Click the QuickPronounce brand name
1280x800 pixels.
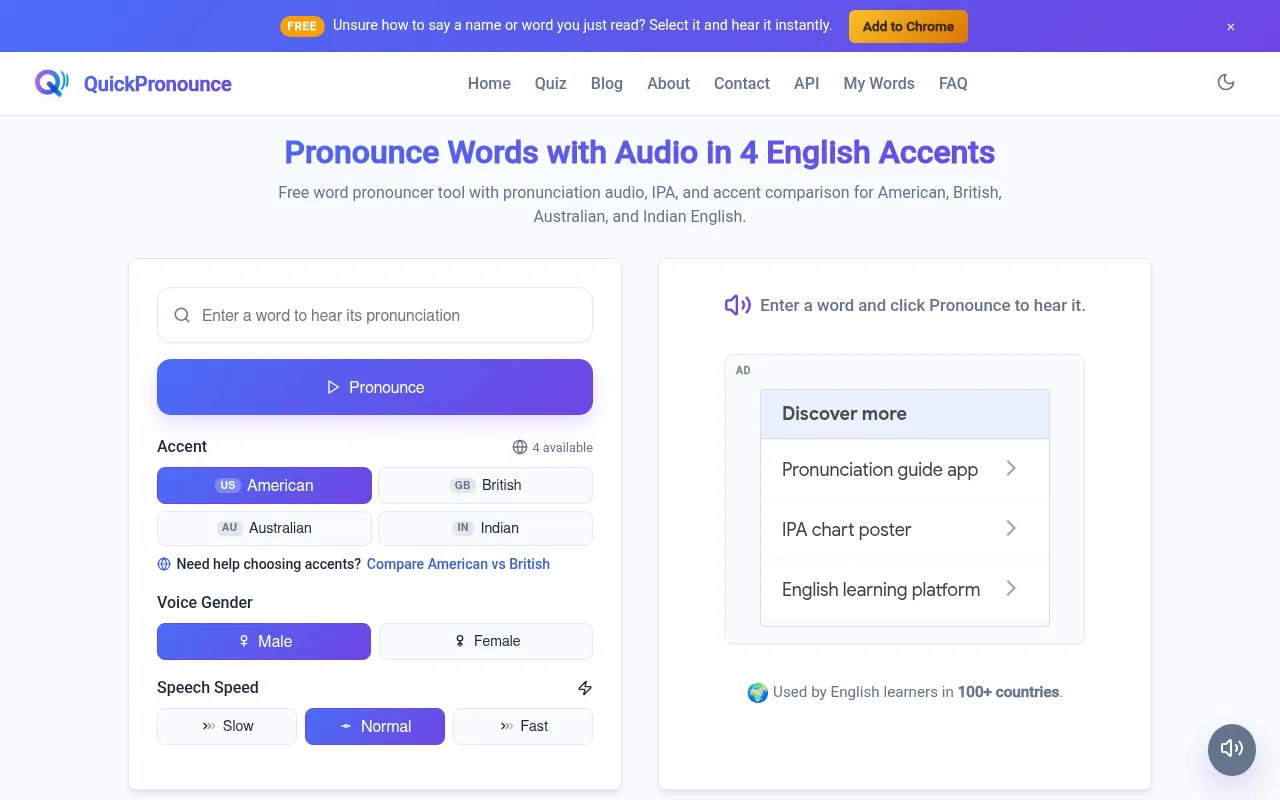(x=158, y=84)
